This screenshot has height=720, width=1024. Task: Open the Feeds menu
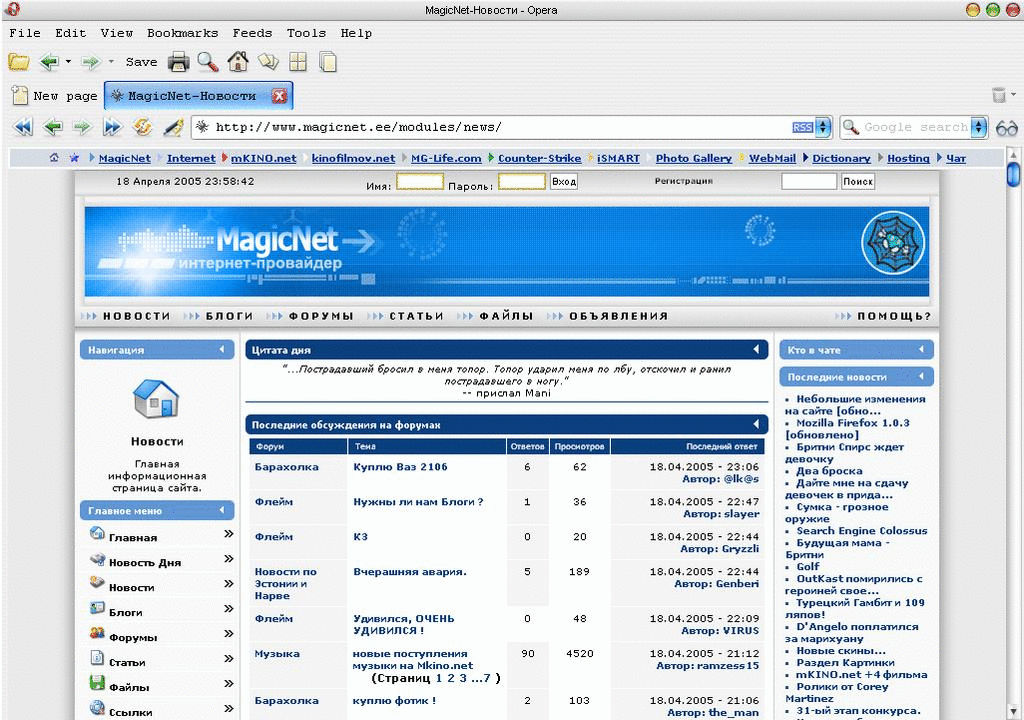tap(252, 33)
